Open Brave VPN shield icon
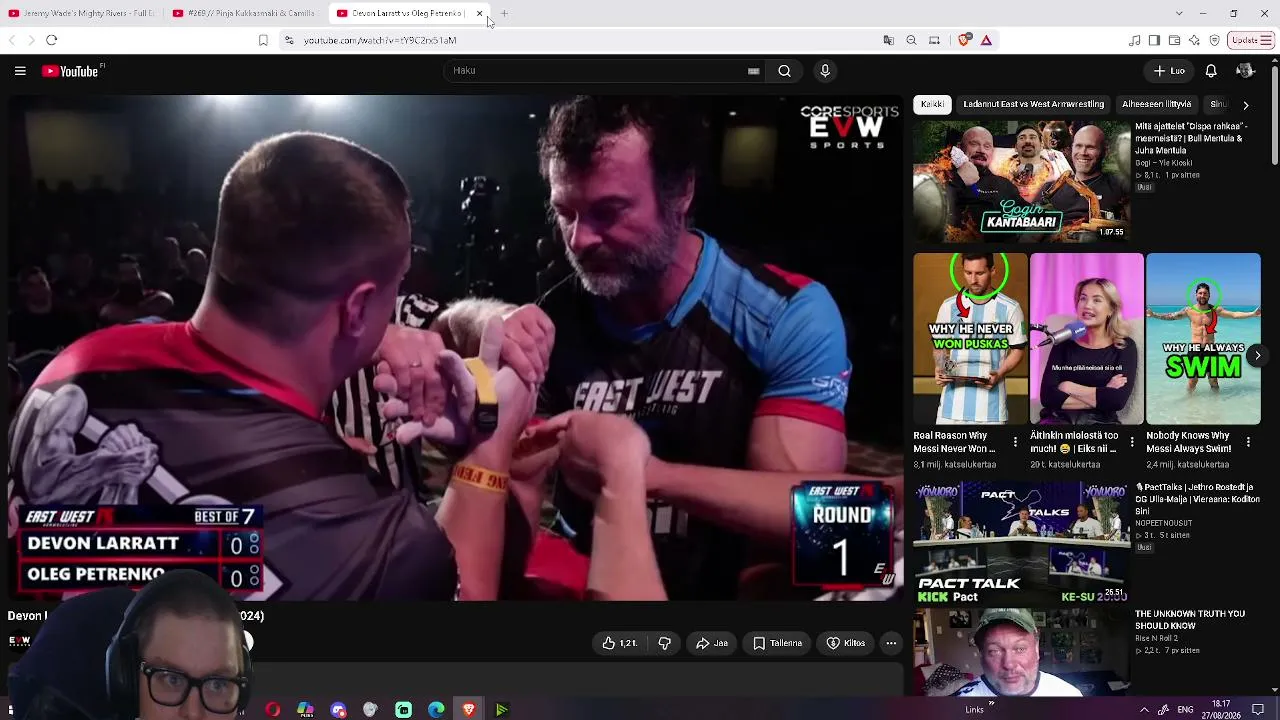 [1214, 40]
